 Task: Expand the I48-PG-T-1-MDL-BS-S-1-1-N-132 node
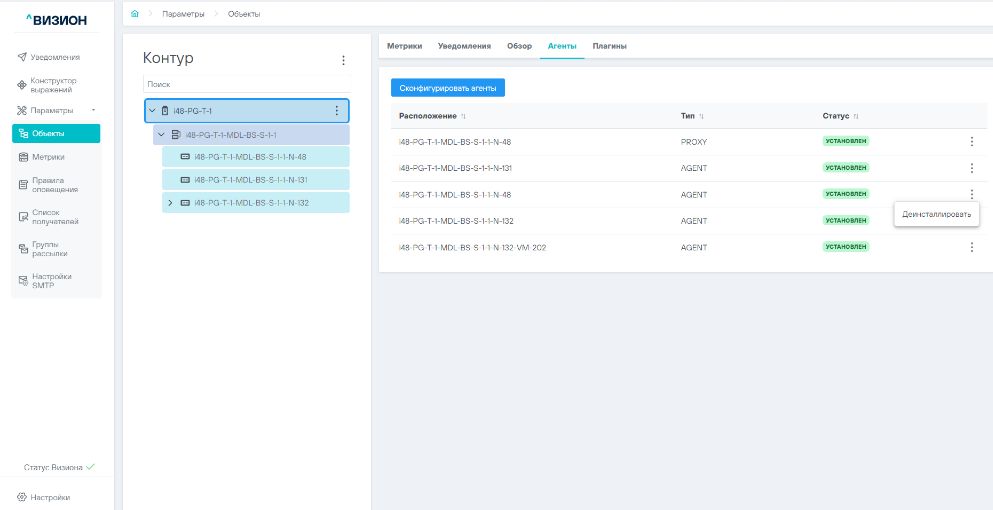coord(170,203)
